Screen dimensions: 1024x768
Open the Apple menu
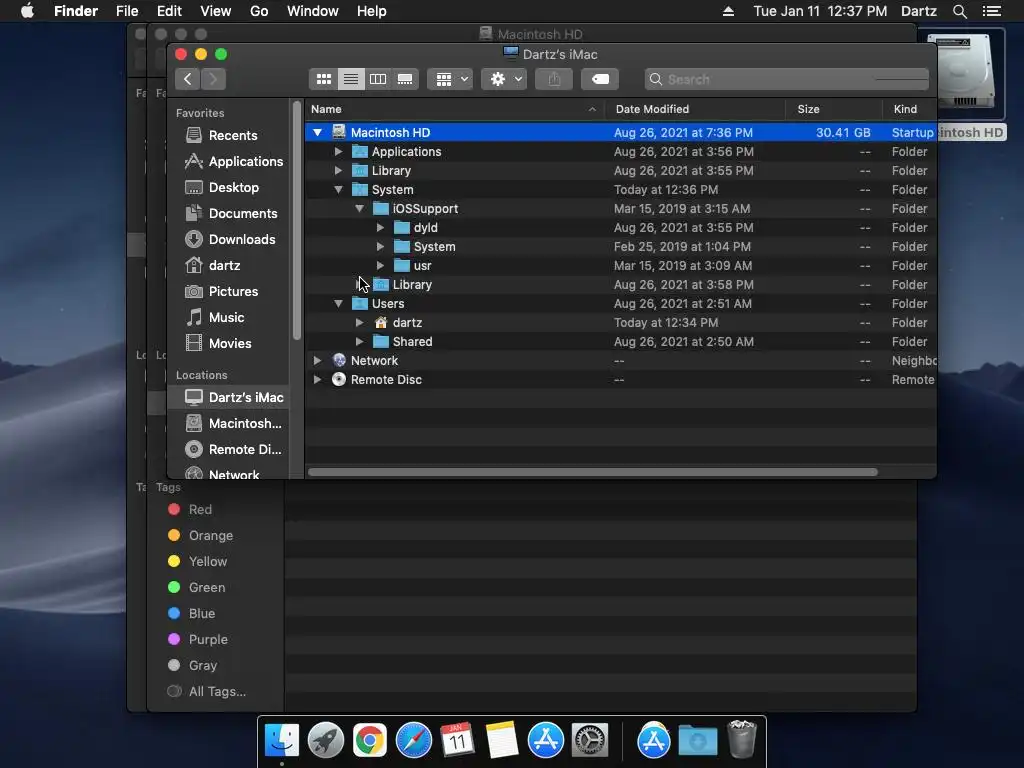(27, 11)
